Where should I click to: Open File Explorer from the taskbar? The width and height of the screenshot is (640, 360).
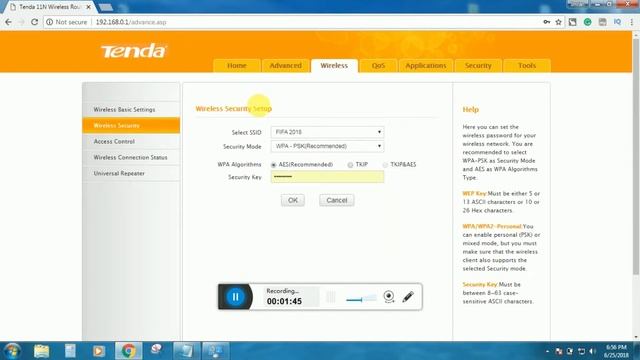click(x=41, y=351)
